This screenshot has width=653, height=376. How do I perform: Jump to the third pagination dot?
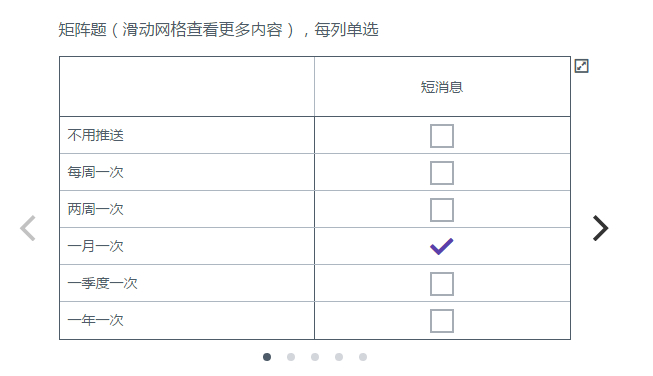[x=315, y=357]
